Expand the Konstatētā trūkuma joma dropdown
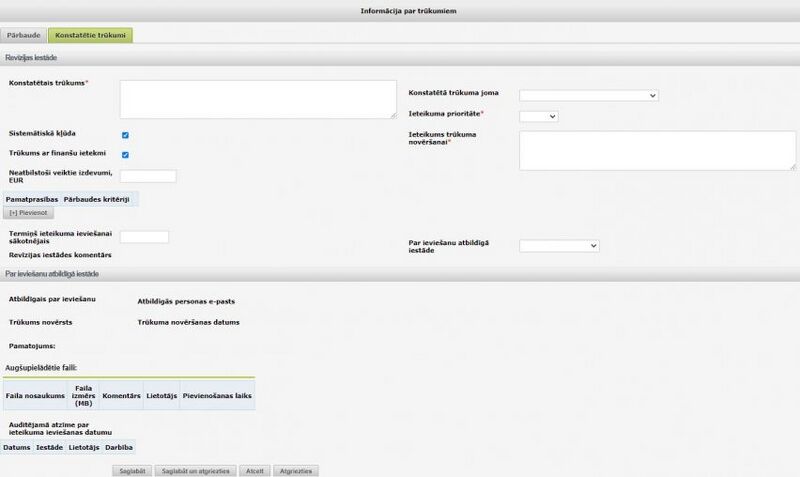 tap(589, 95)
